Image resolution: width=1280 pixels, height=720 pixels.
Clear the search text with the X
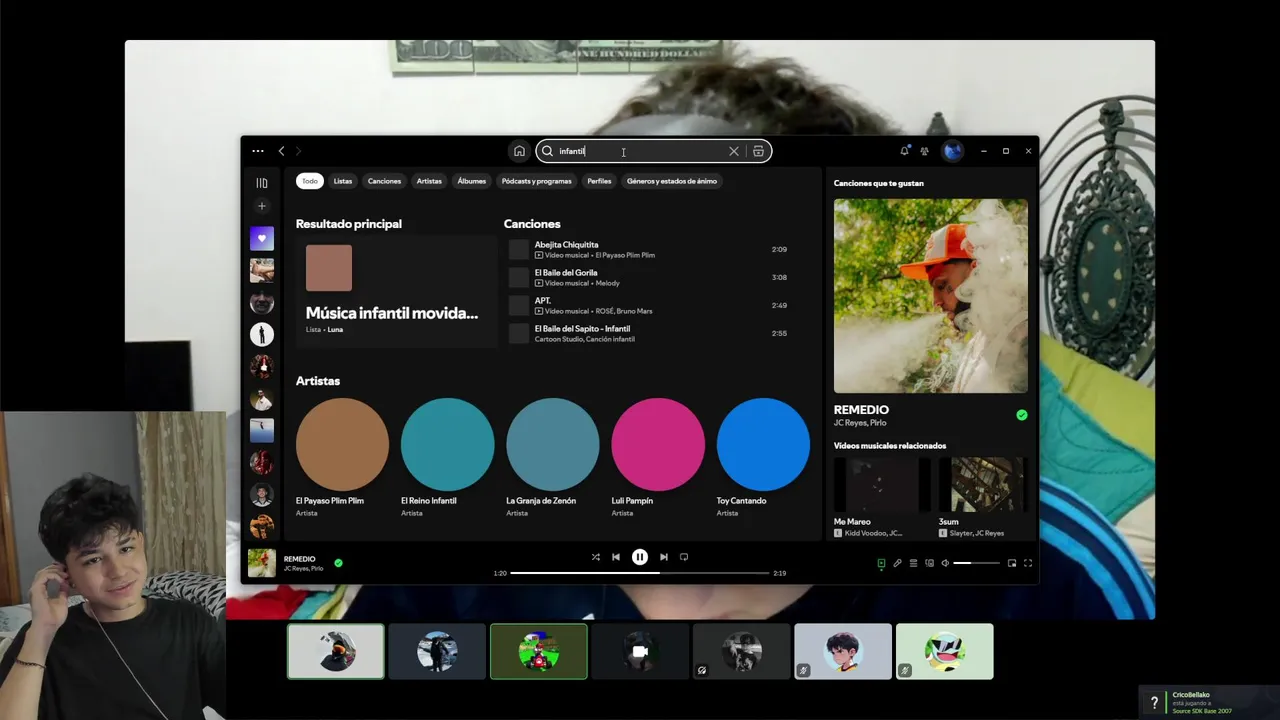coord(734,151)
